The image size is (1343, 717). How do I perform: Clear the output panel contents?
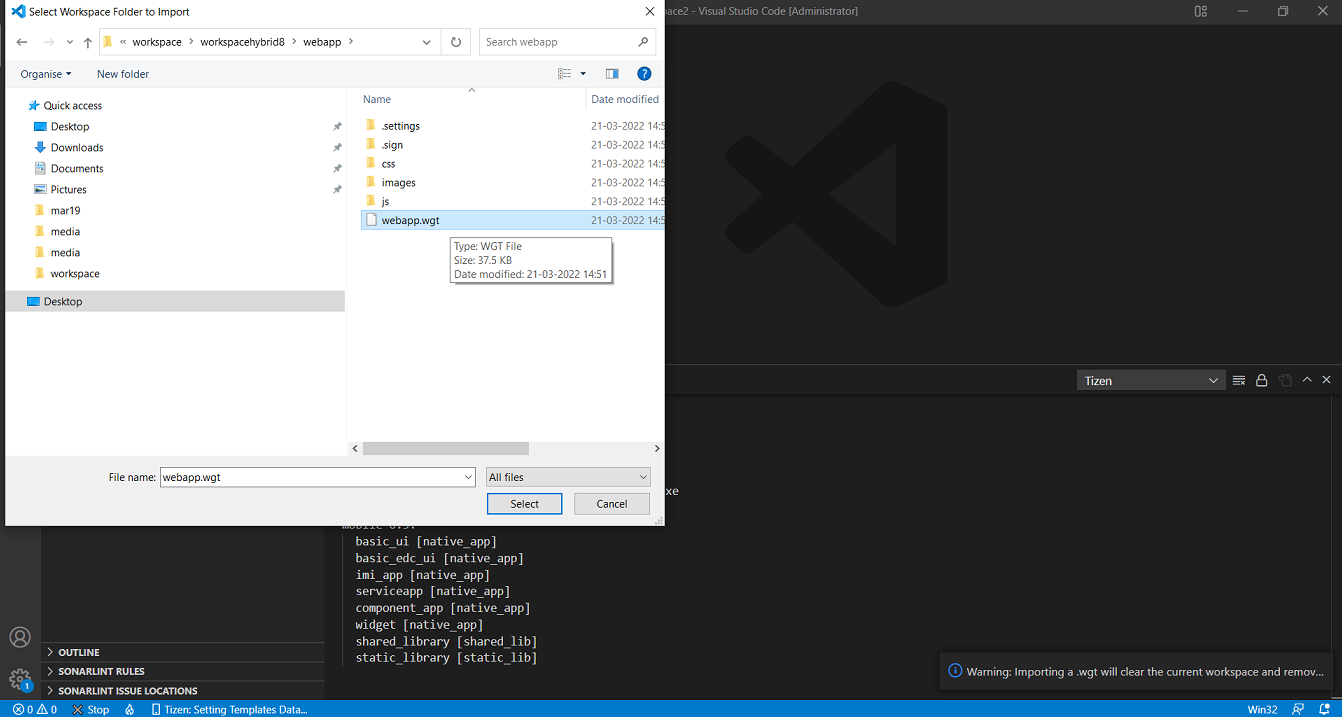[x=1239, y=380]
